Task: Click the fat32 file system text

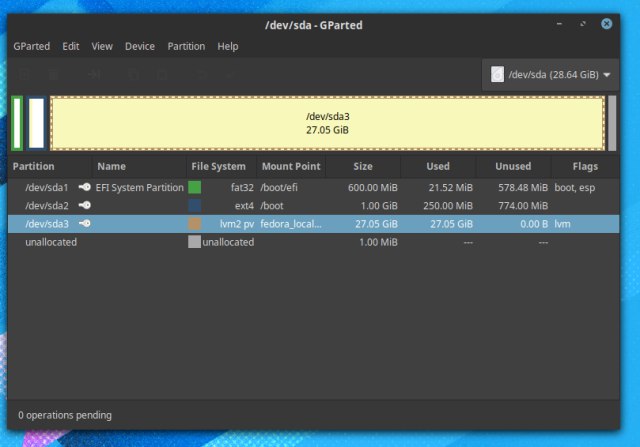Action: click(242, 187)
